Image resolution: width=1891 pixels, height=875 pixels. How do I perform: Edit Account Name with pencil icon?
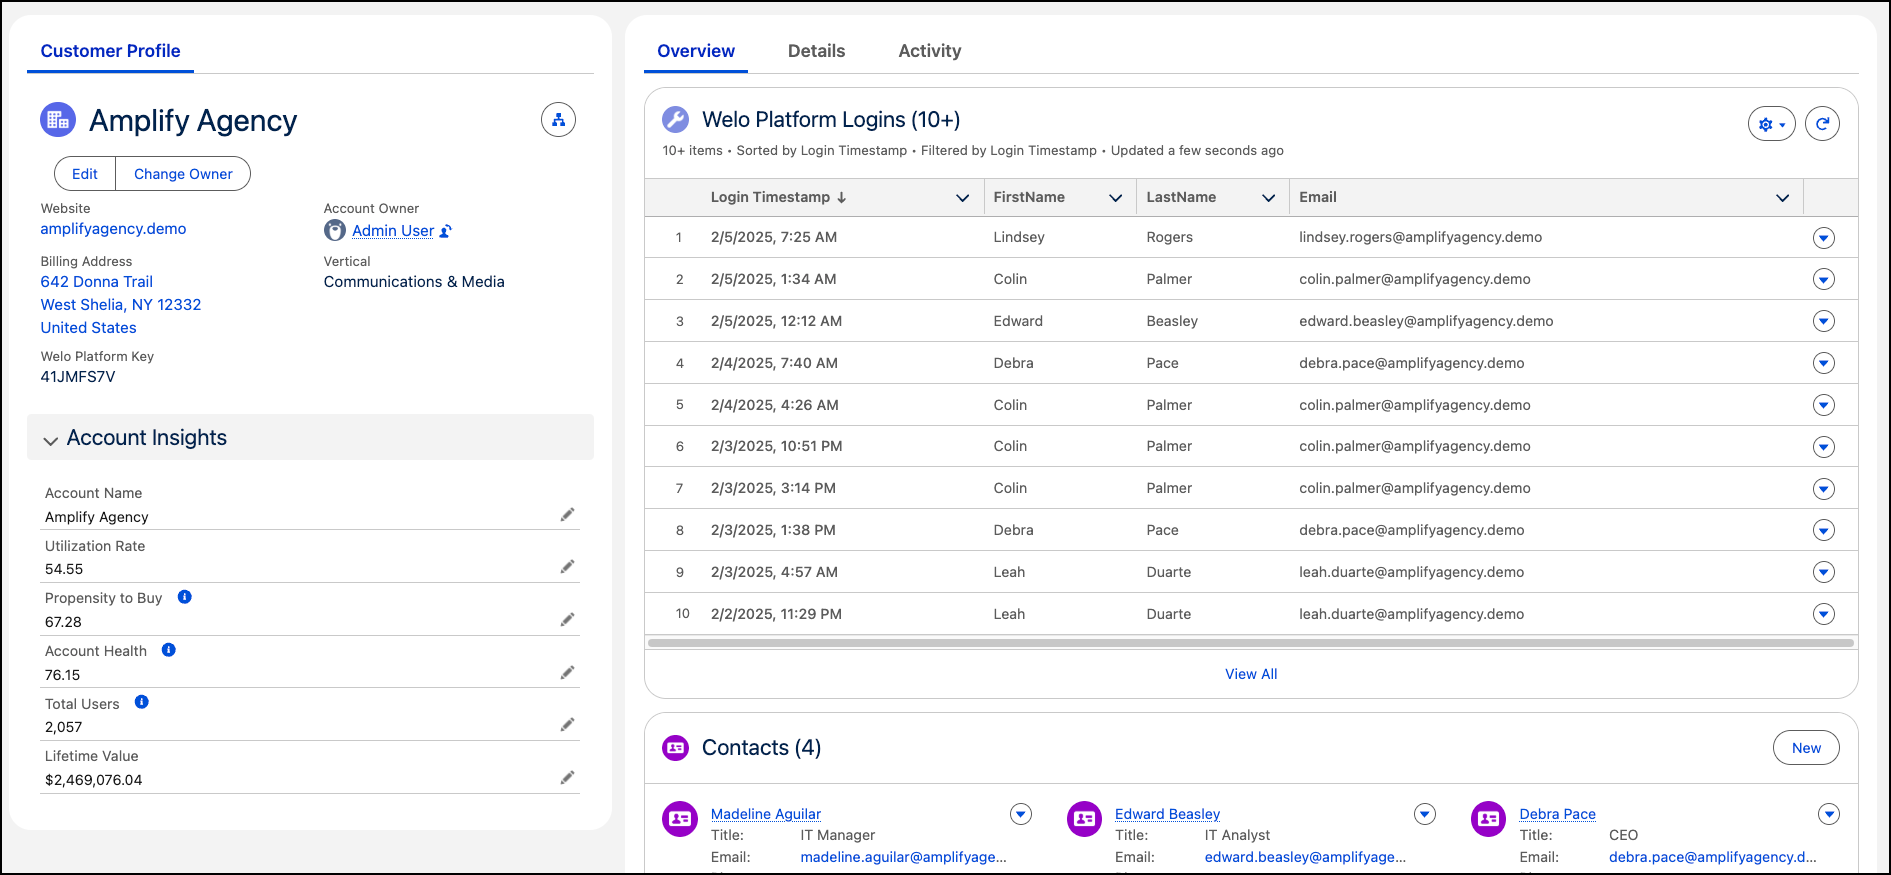[x=567, y=515]
